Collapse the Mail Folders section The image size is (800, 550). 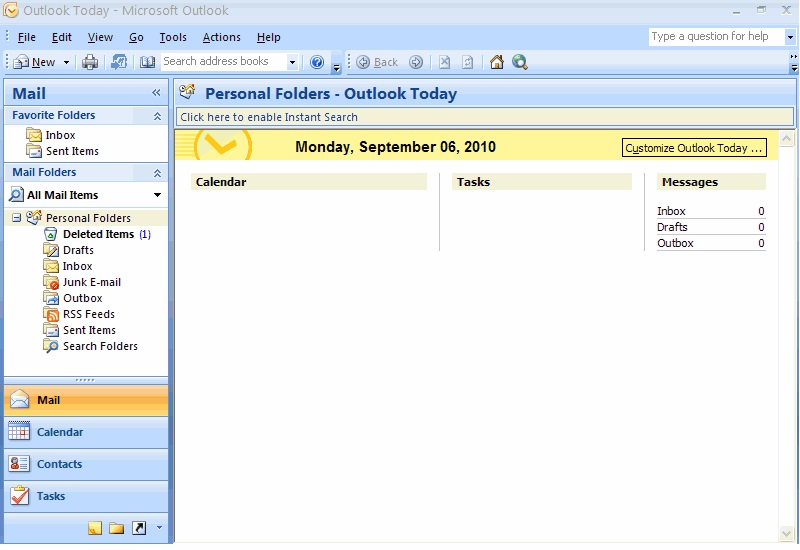[157, 173]
